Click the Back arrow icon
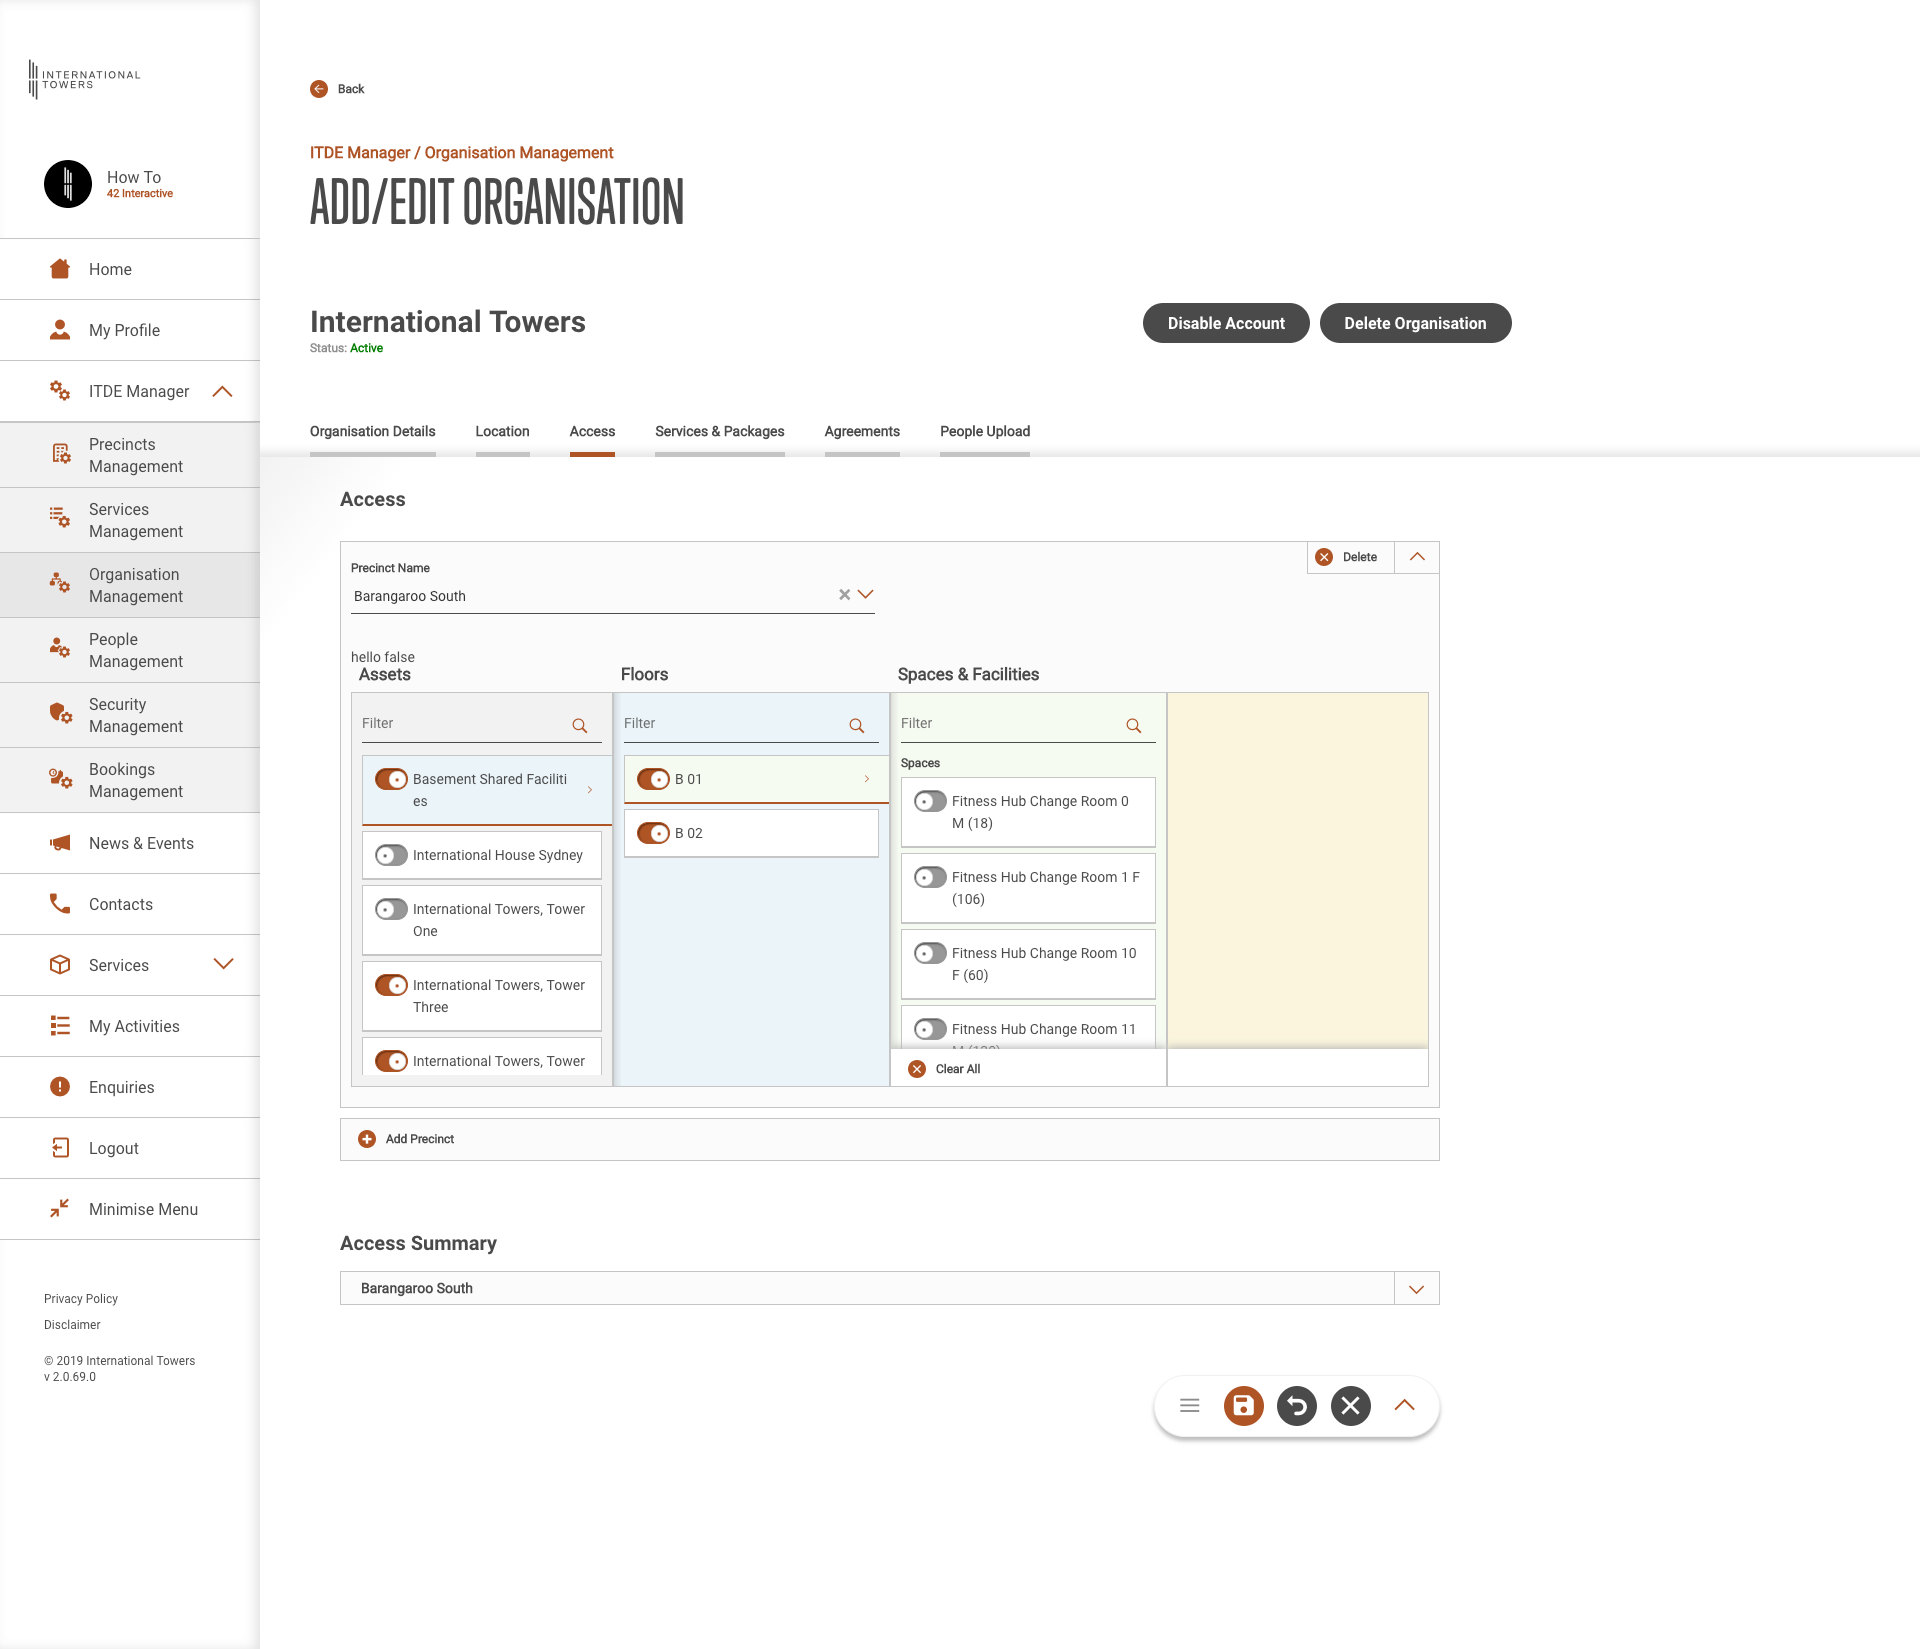Viewport: 1920px width, 1649px height. tap(319, 89)
